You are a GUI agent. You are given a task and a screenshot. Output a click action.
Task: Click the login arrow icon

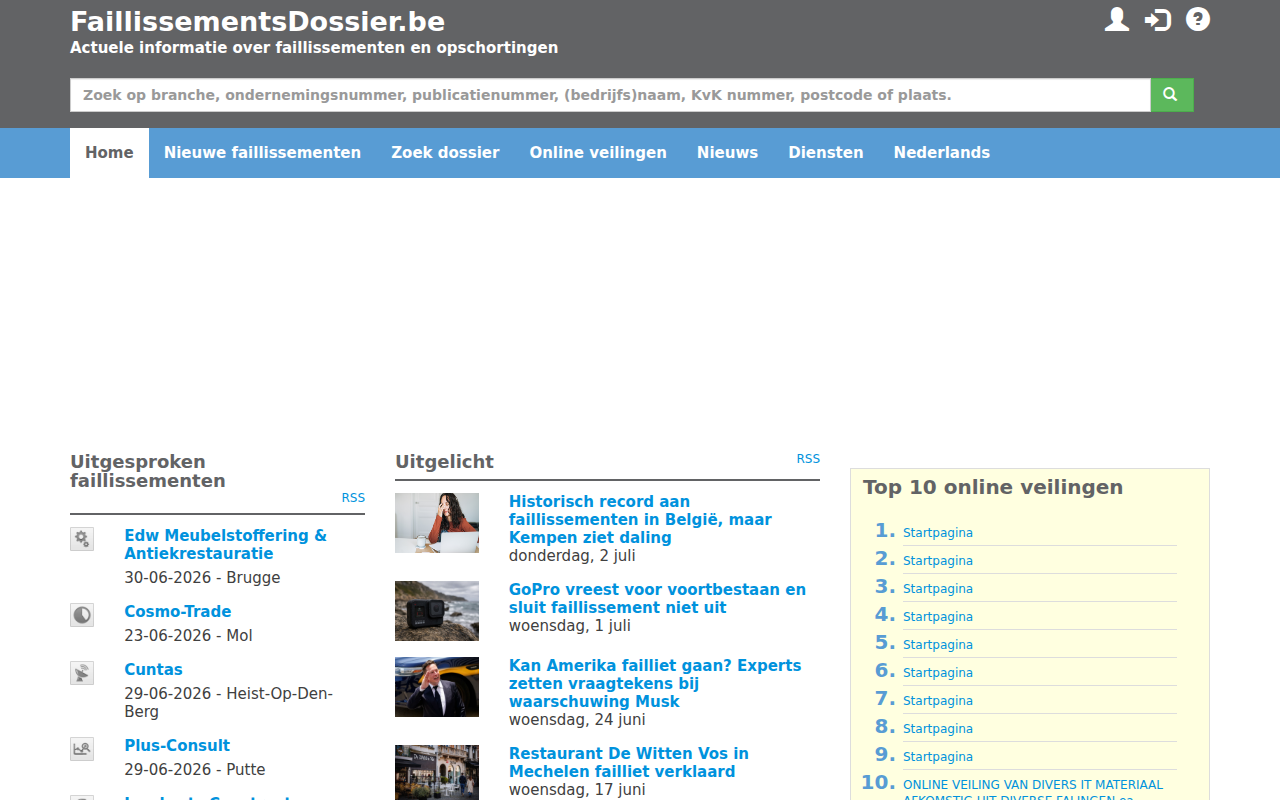pyautogui.click(x=1158, y=20)
